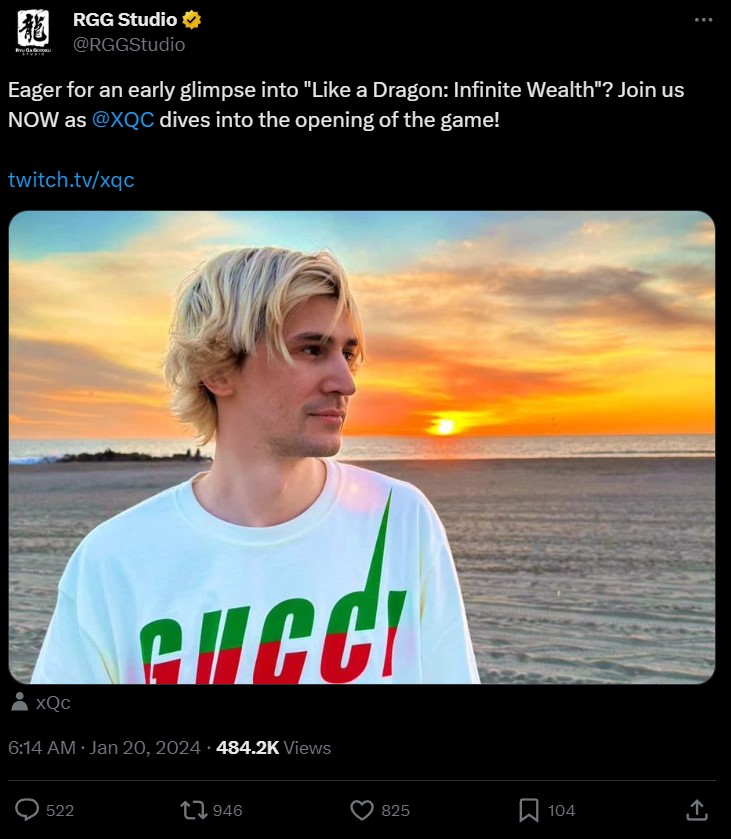The width and height of the screenshot is (731, 839).
Task: Open the beach sunset photo
Action: point(362,447)
